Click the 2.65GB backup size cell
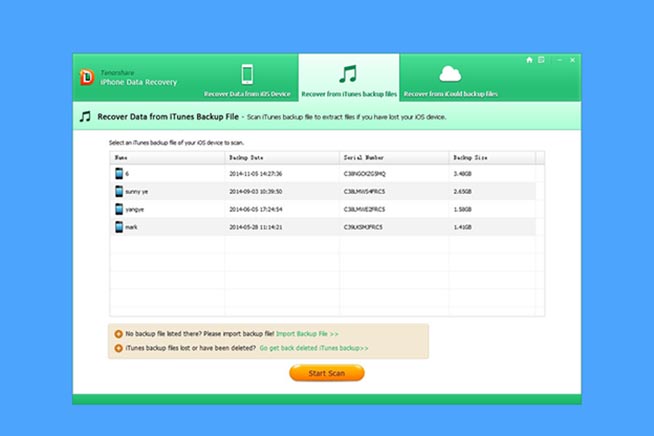654x436 pixels. click(x=462, y=192)
